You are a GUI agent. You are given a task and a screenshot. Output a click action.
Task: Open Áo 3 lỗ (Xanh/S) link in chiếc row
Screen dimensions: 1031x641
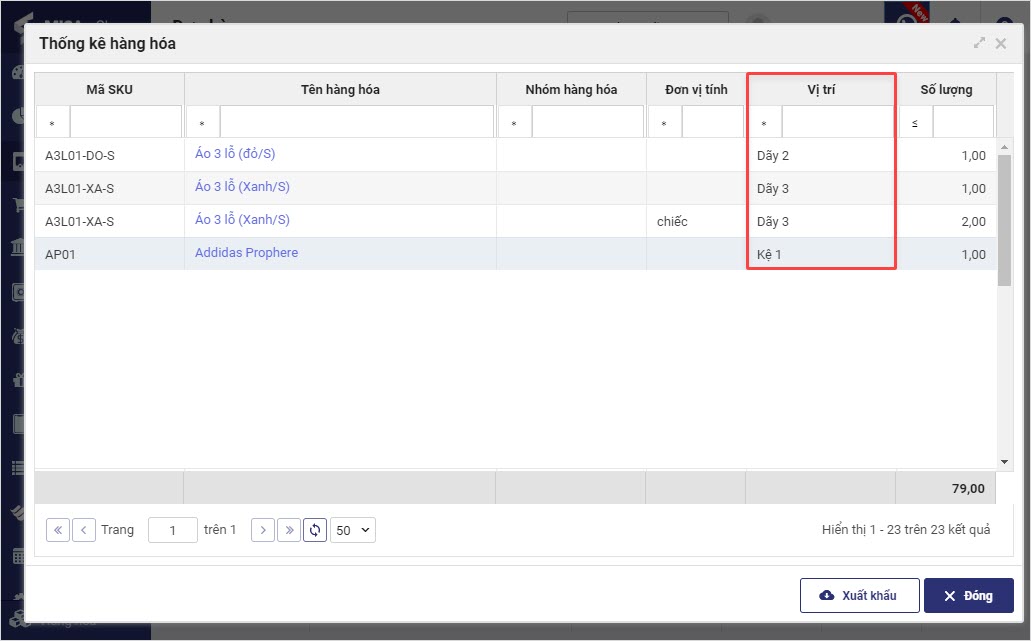coord(242,220)
